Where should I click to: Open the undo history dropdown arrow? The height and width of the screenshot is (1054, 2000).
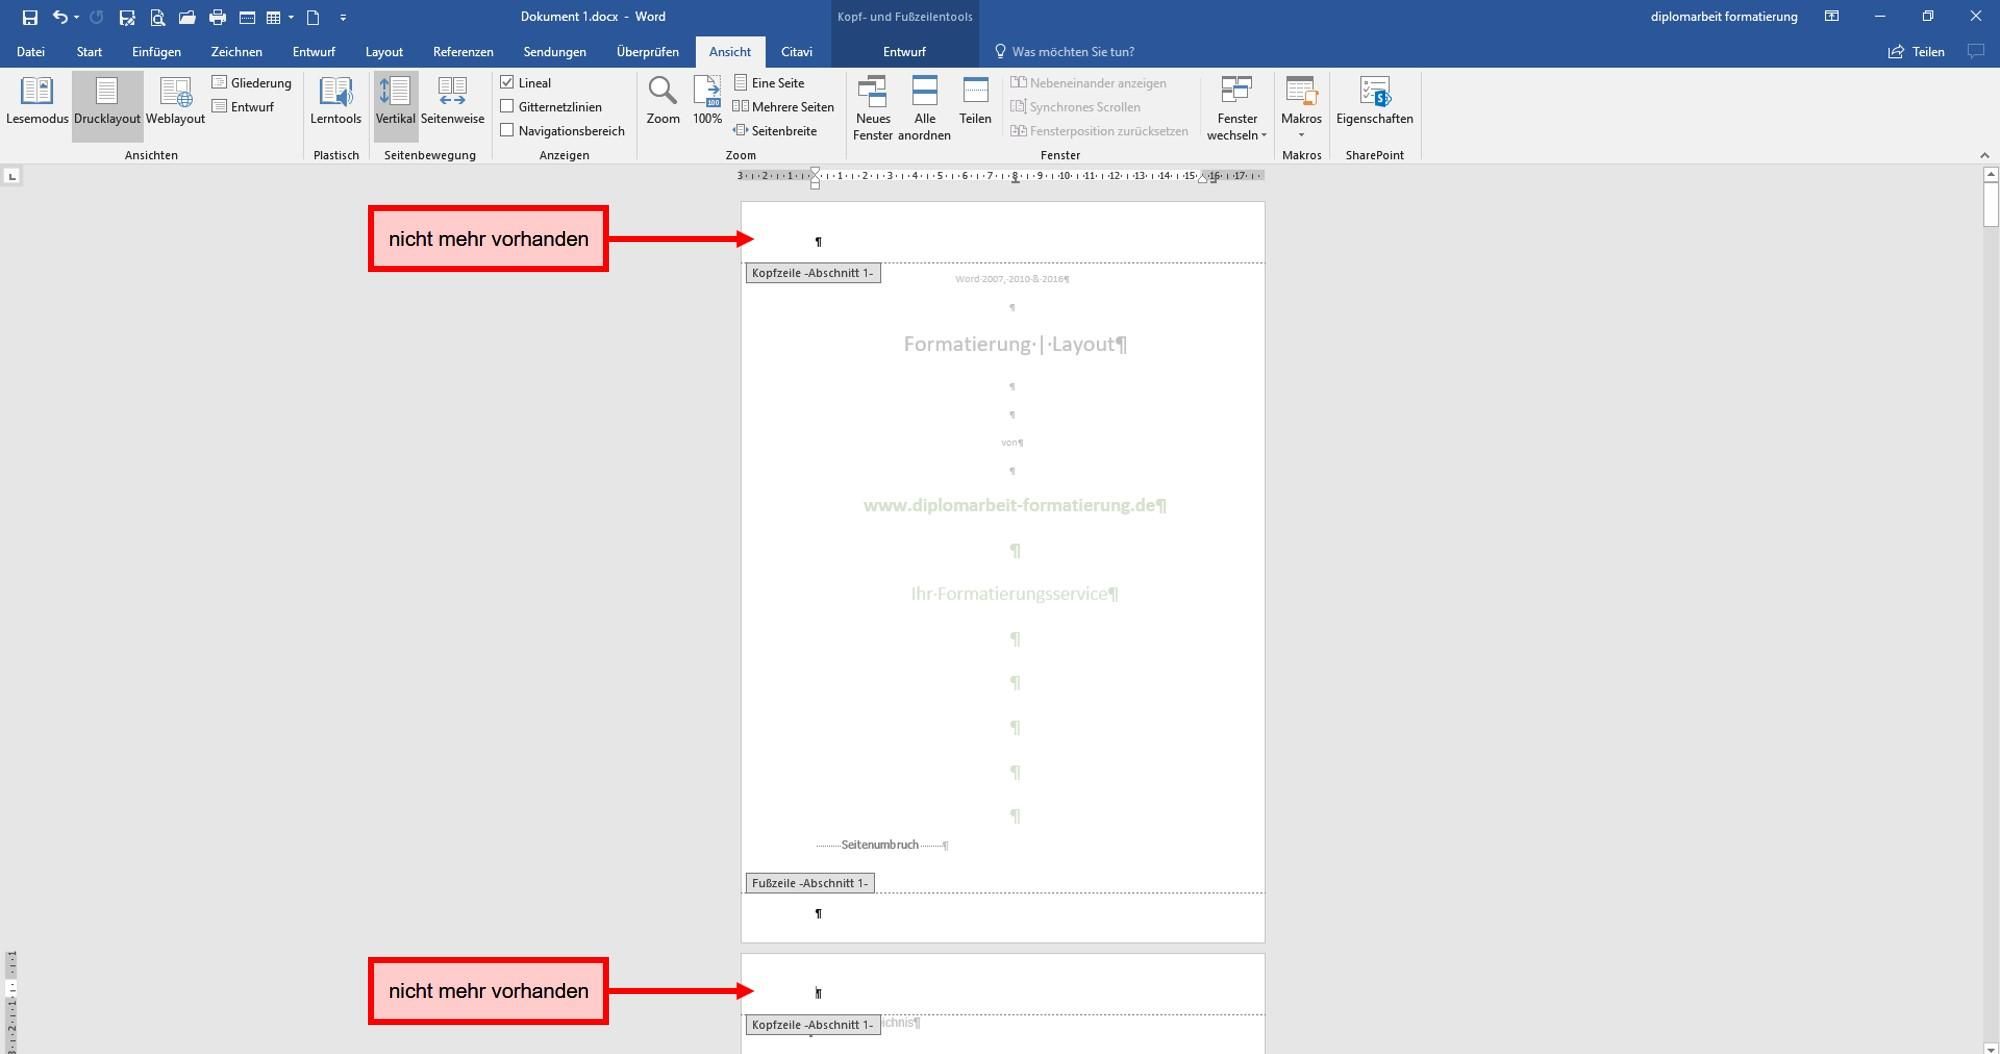(x=76, y=17)
